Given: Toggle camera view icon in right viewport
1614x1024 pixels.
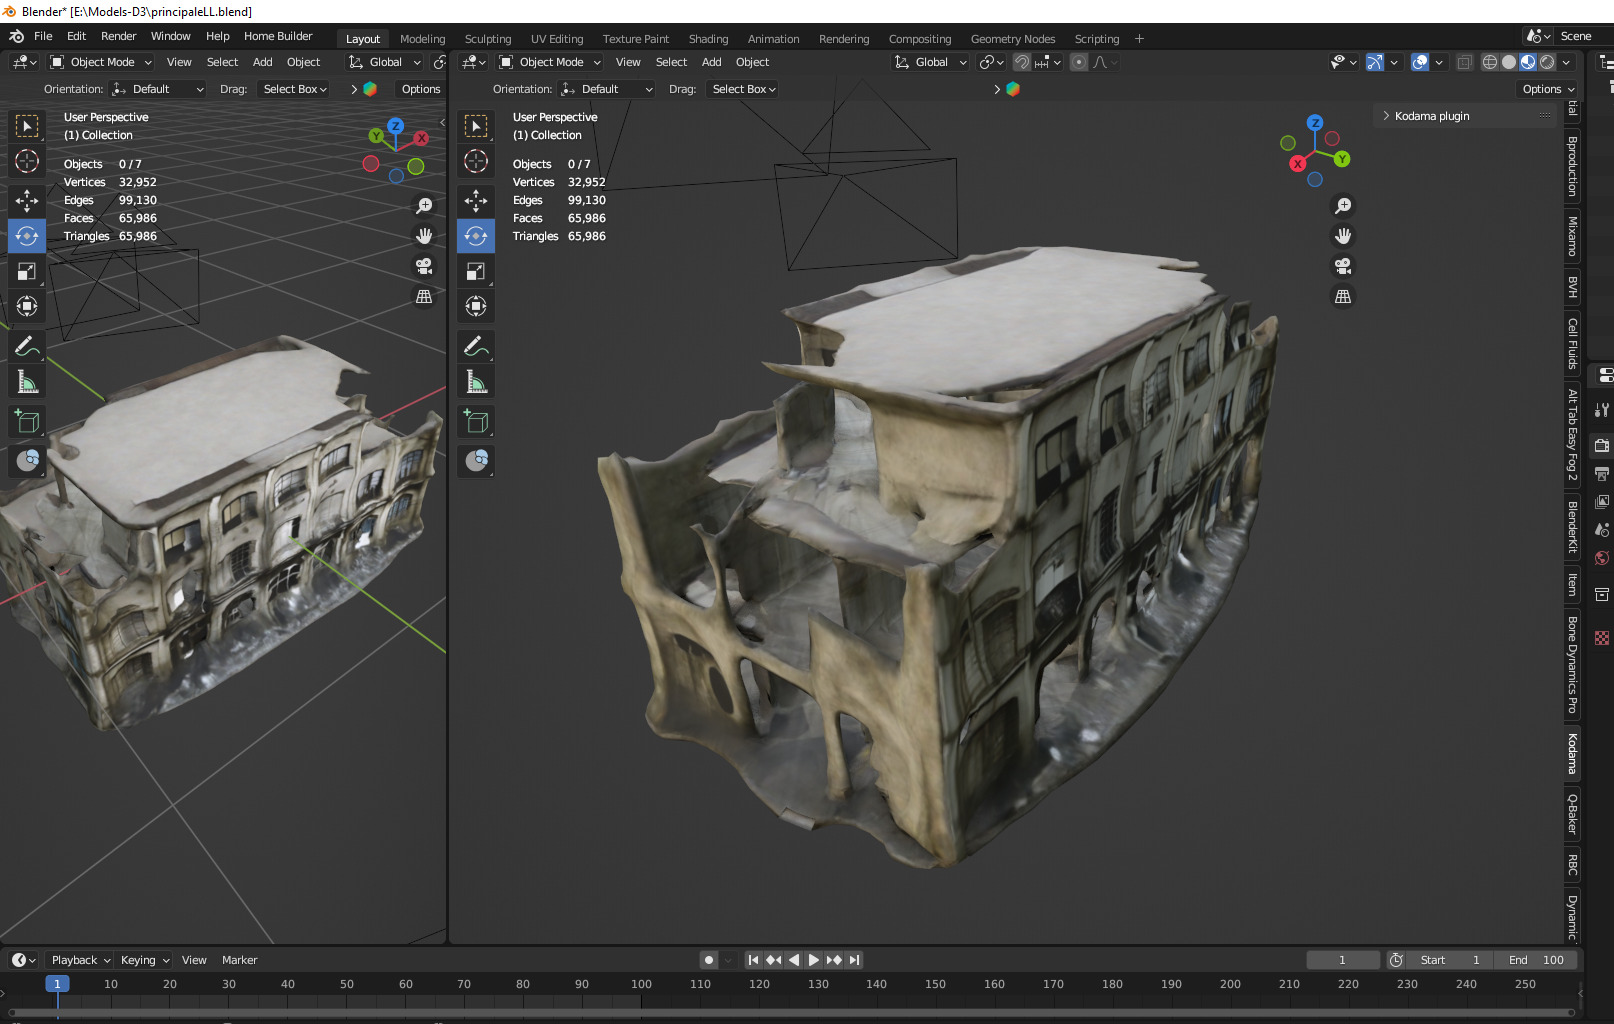Looking at the screenshot, I should point(1343,266).
